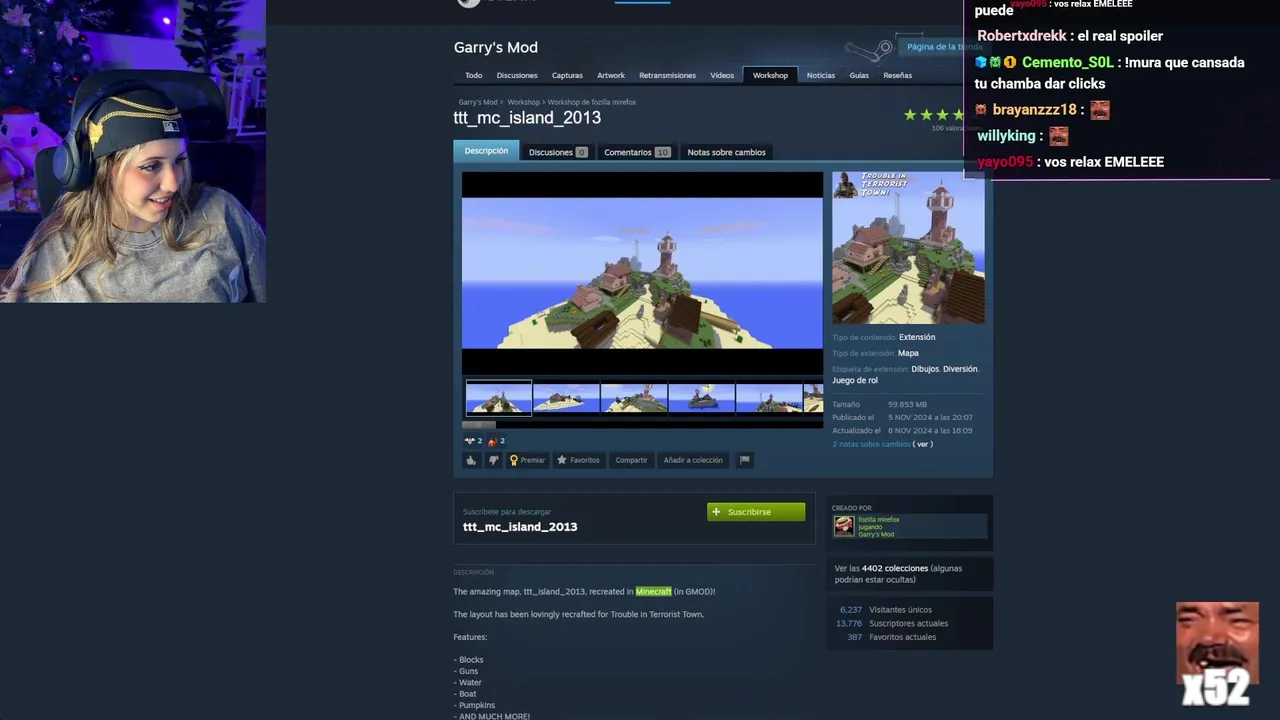The image size is (1280, 720).
Task: Open the 2 notas sobre cambios link
Action: coord(871,444)
